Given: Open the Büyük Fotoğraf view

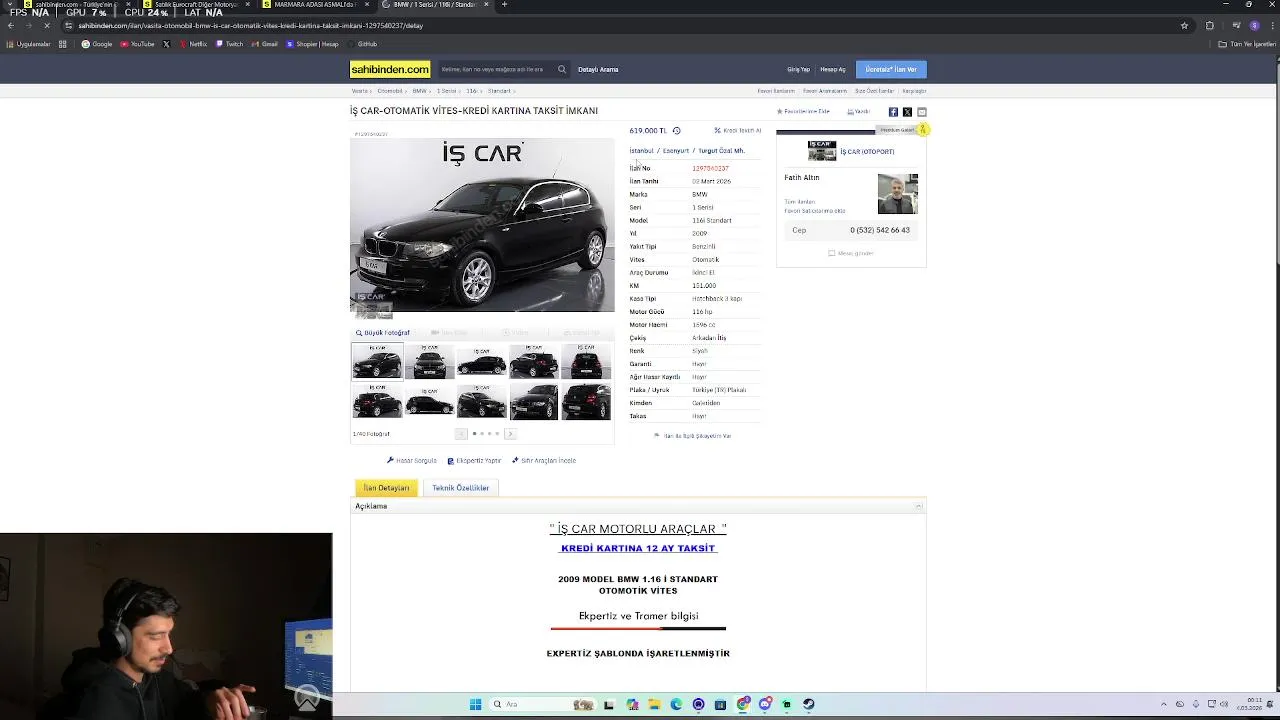Looking at the screenshot, I should coord(383,333).
